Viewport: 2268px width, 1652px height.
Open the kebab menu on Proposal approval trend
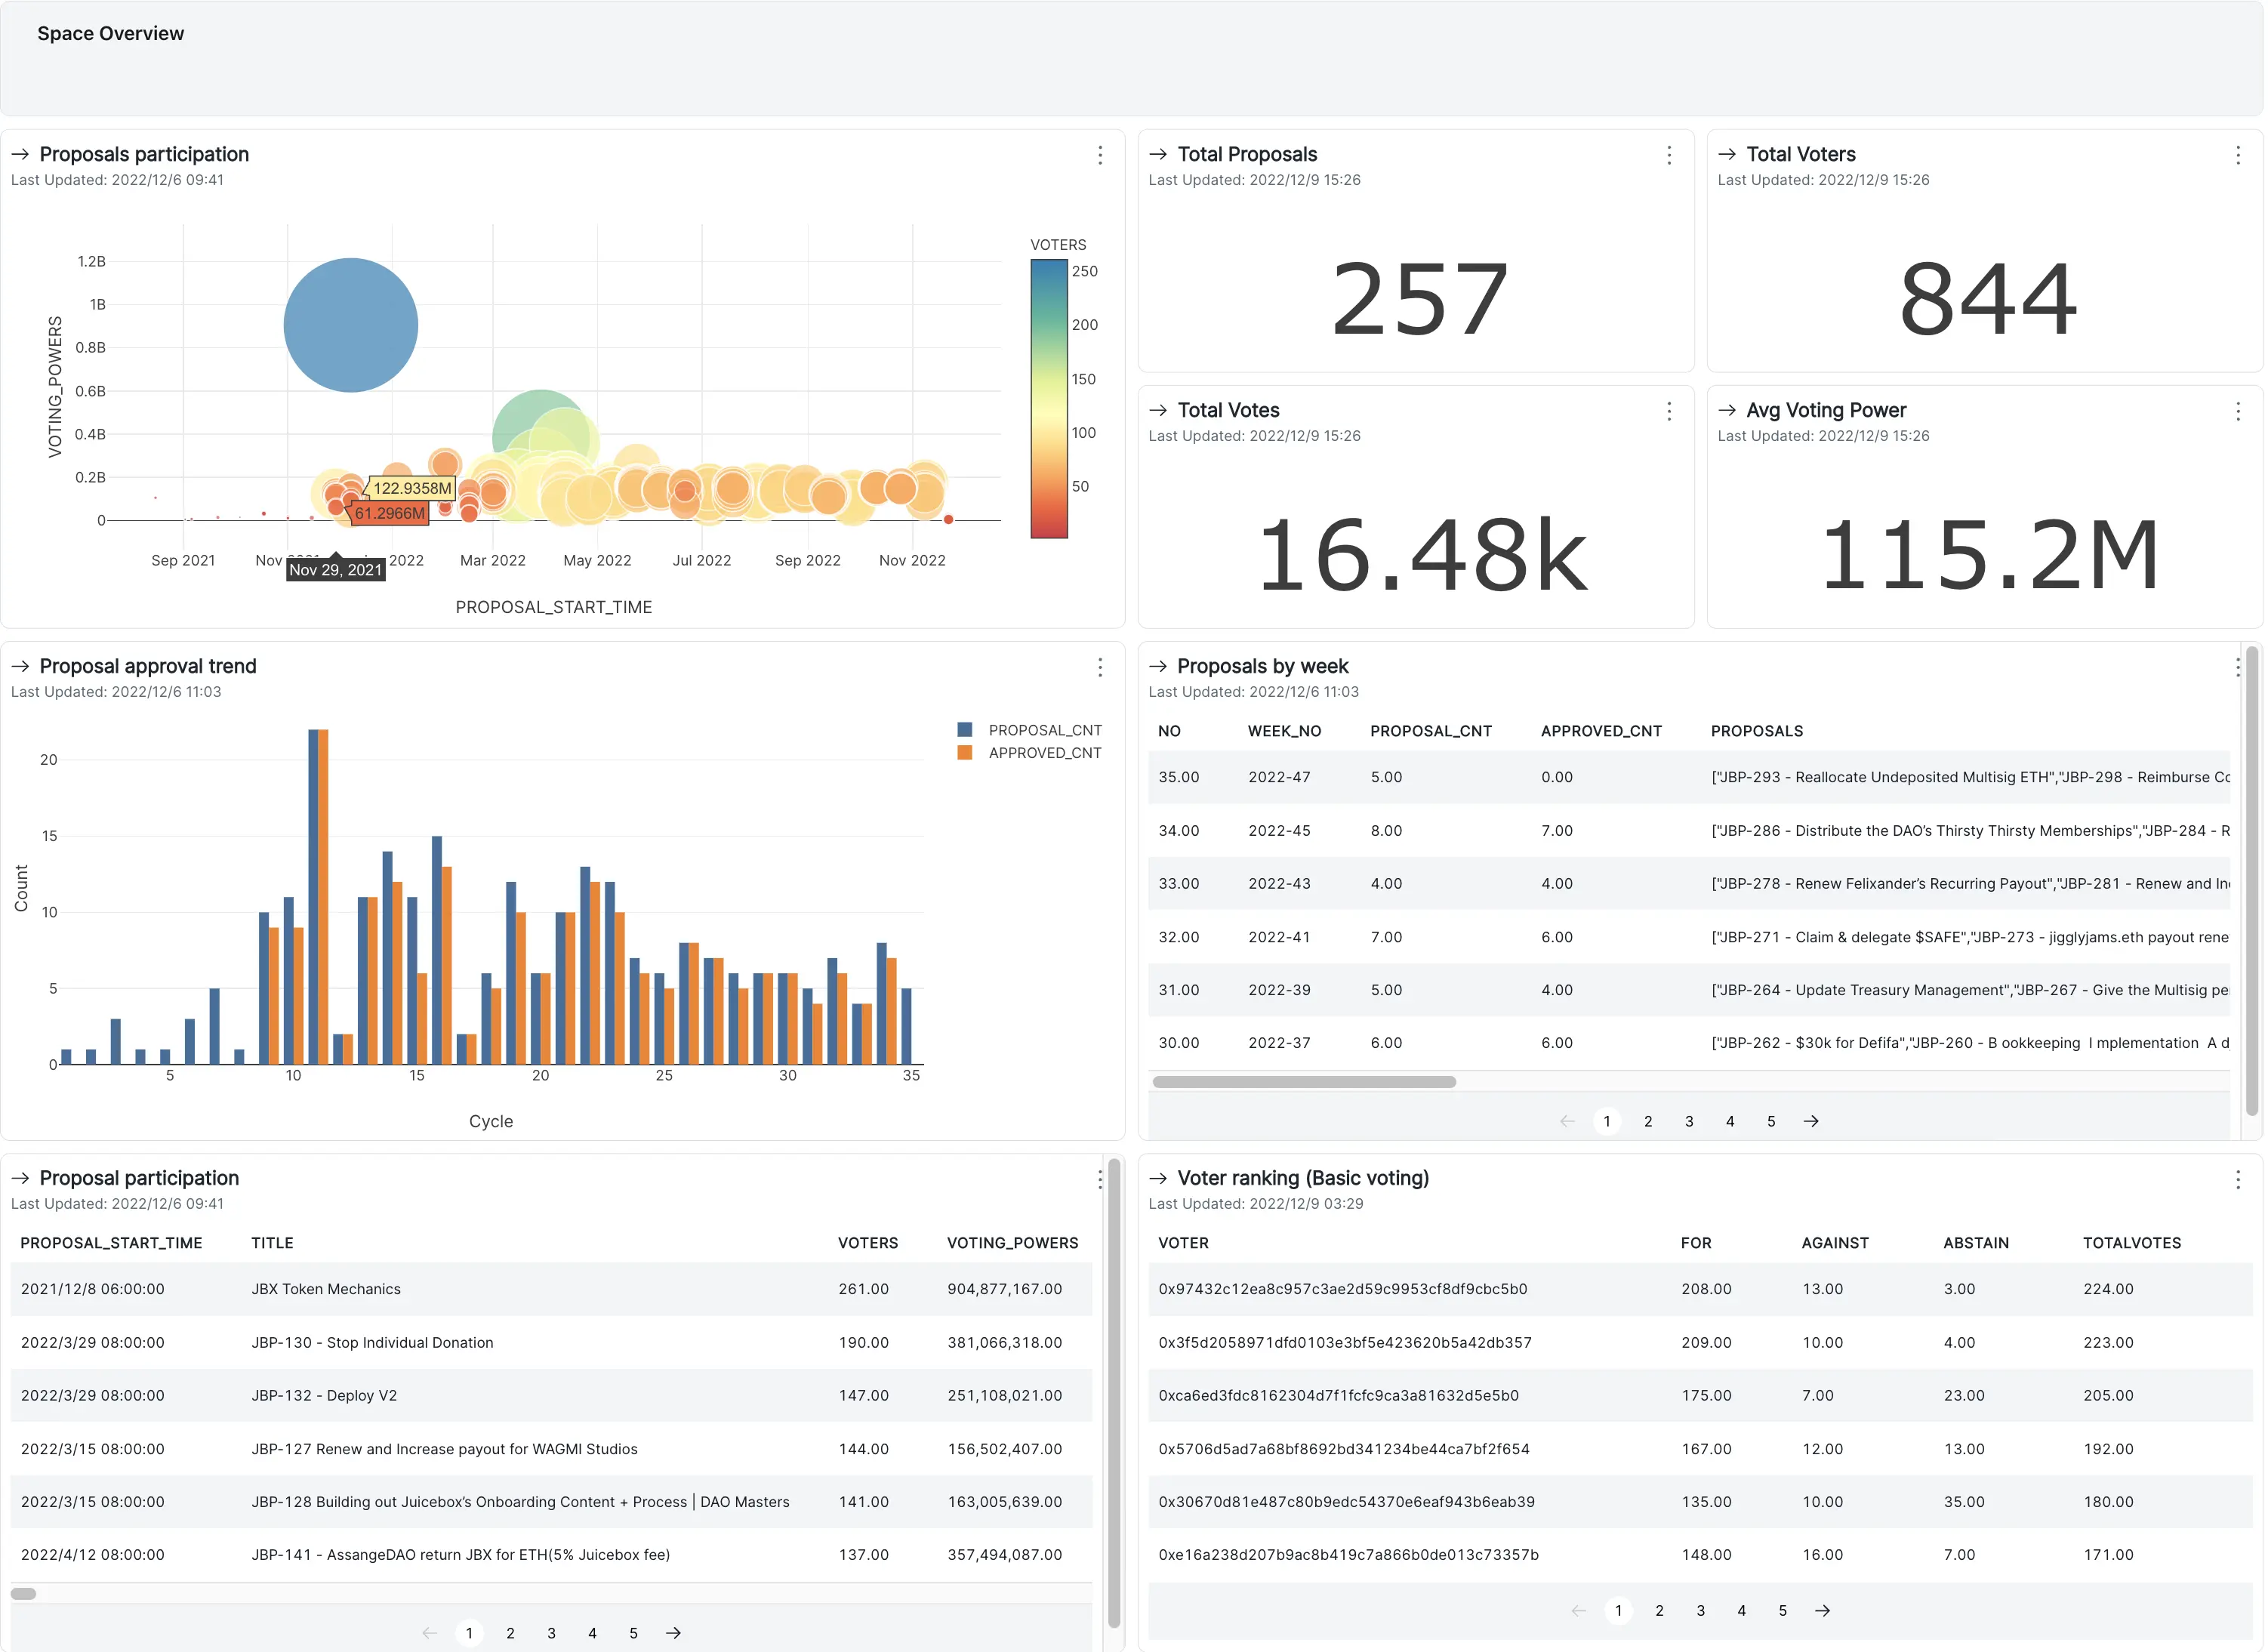pos(1101,667)
